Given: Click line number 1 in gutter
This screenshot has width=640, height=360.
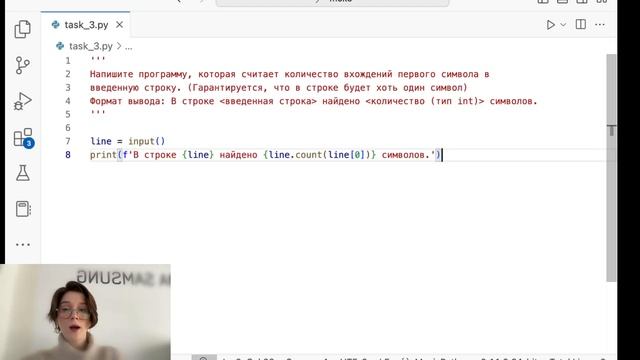Looking at the screenshot, I should pos(68,61).
